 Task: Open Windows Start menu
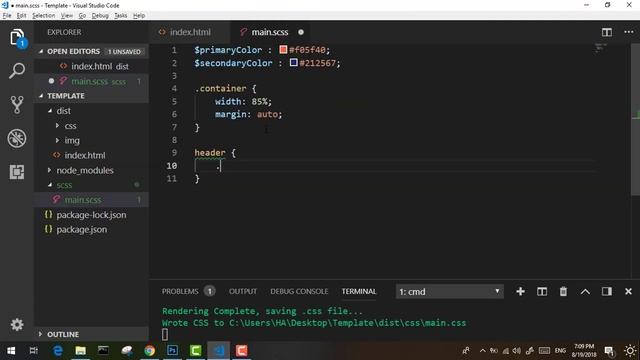pos(11,351)
